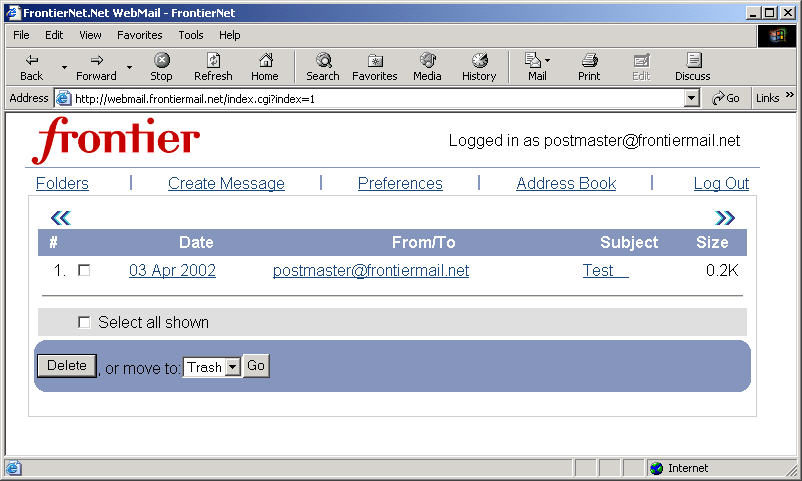Image resolution: width=802 pixels, height=481 pixels.
Task: Click the Size column header
Action: (712, 243)
